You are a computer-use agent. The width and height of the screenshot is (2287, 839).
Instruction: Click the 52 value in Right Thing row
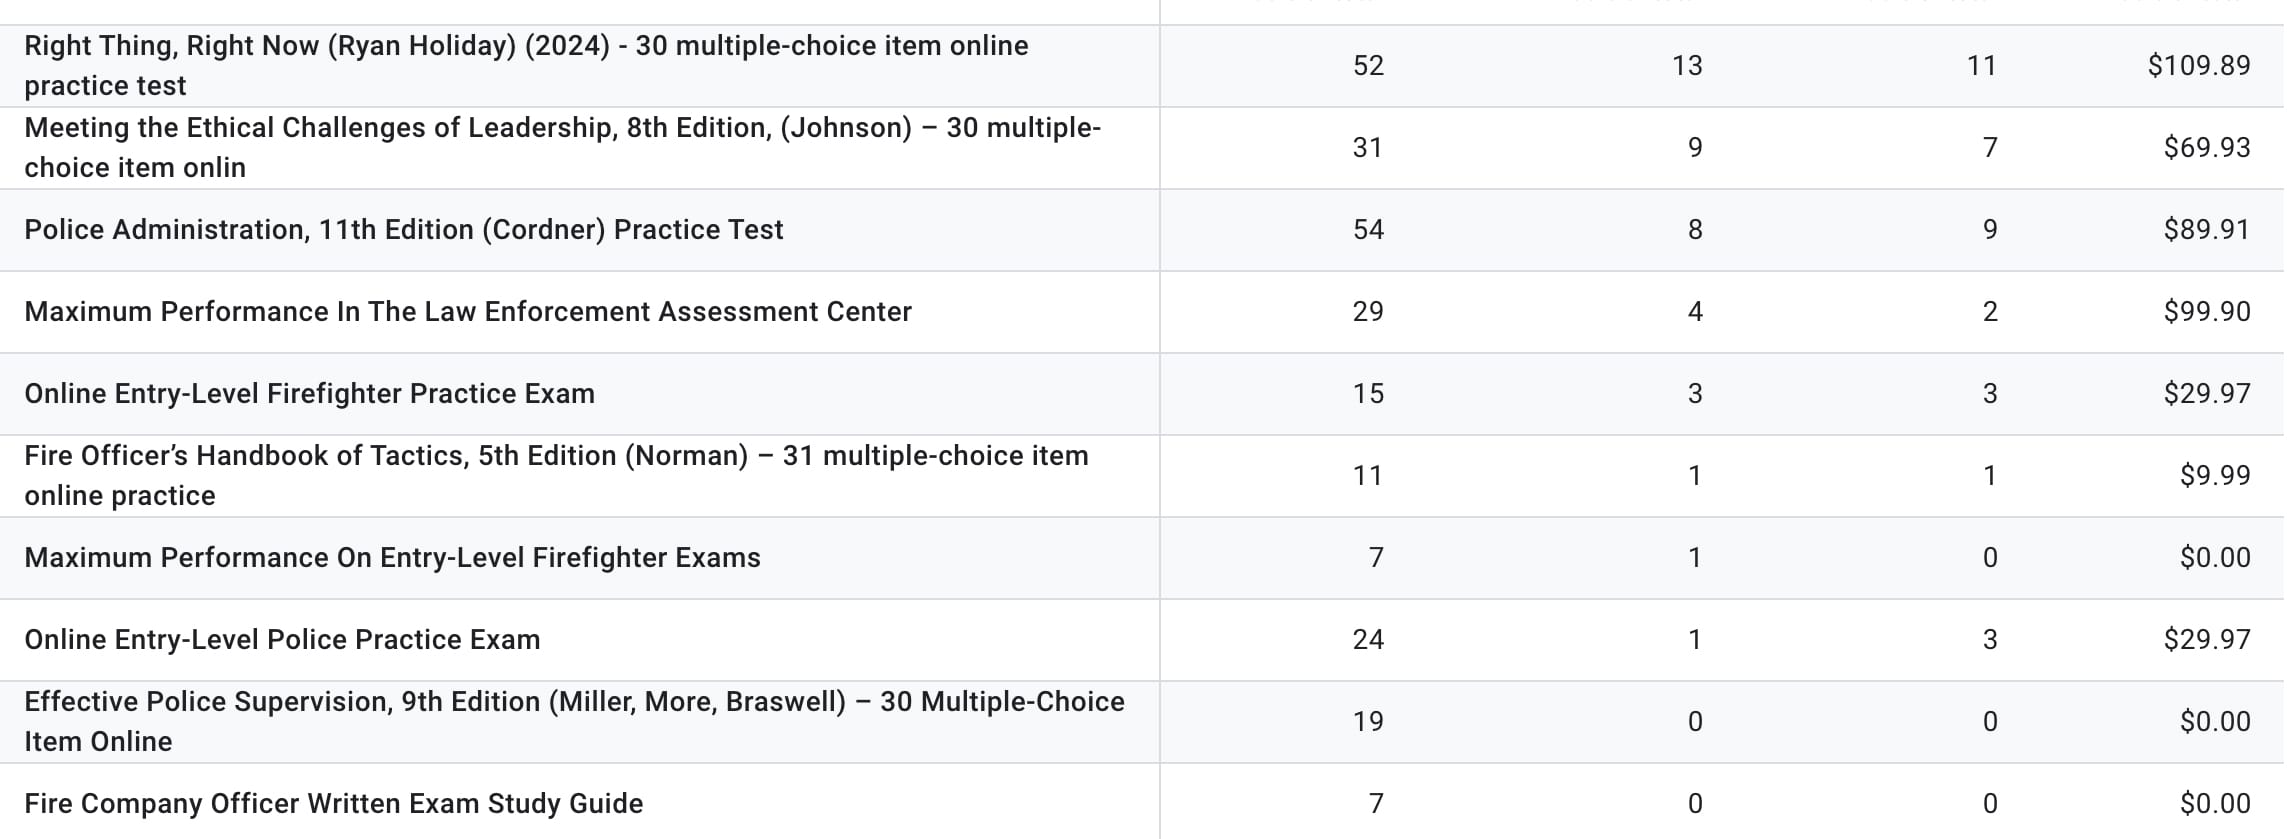1368,66
